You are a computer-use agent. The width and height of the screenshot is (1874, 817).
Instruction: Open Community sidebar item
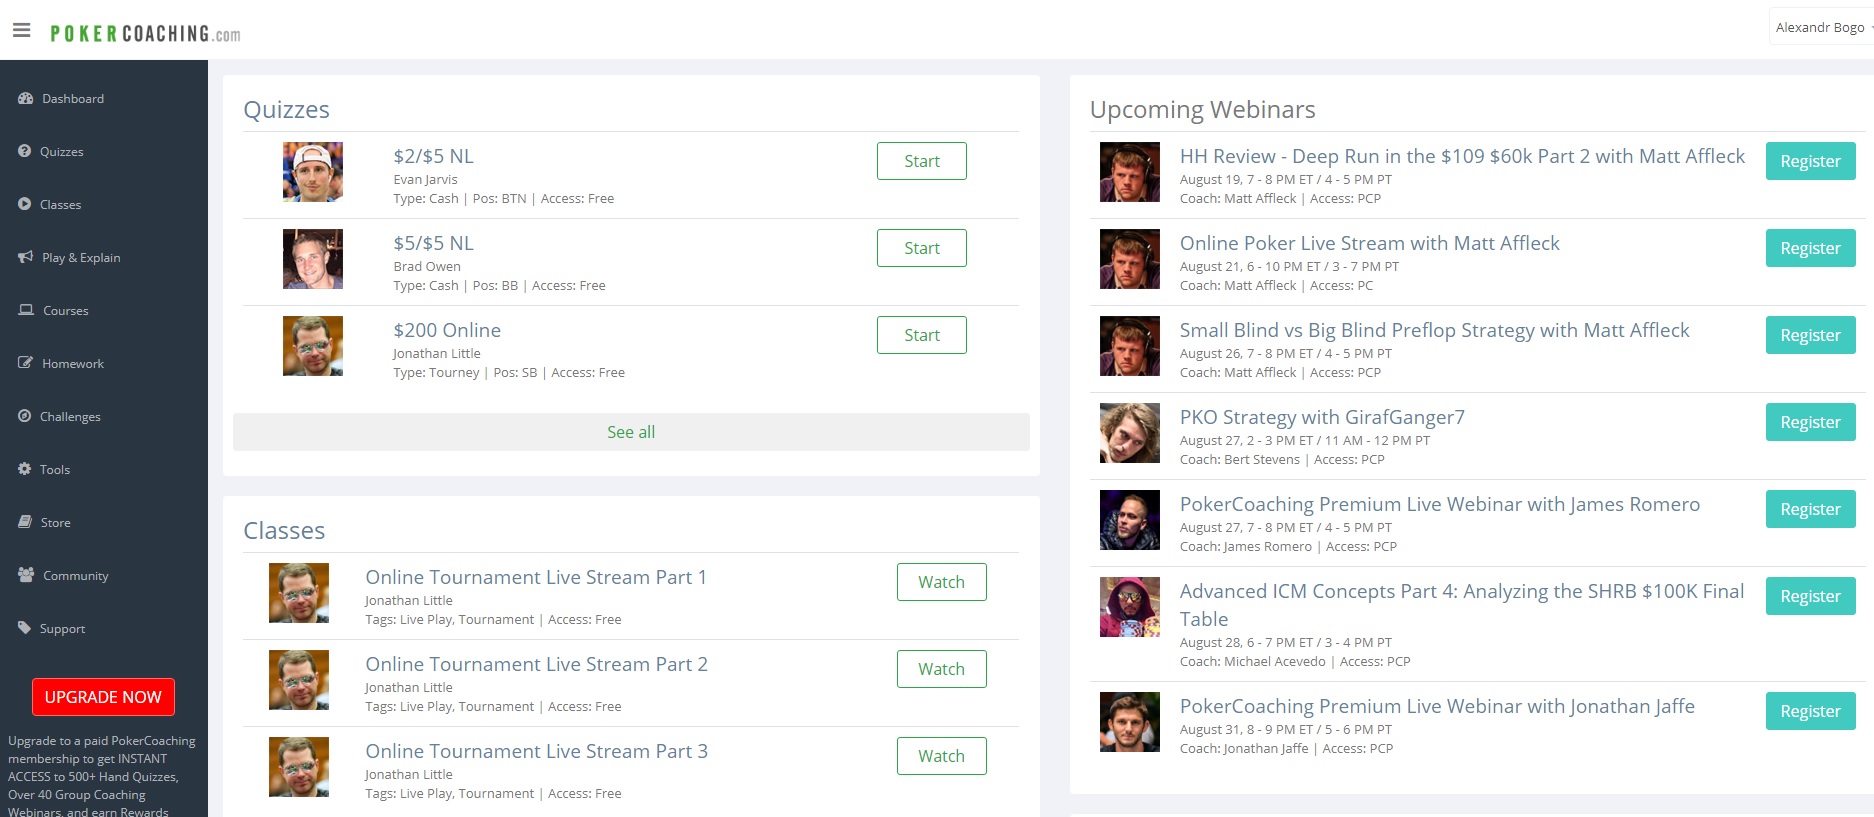76,575
